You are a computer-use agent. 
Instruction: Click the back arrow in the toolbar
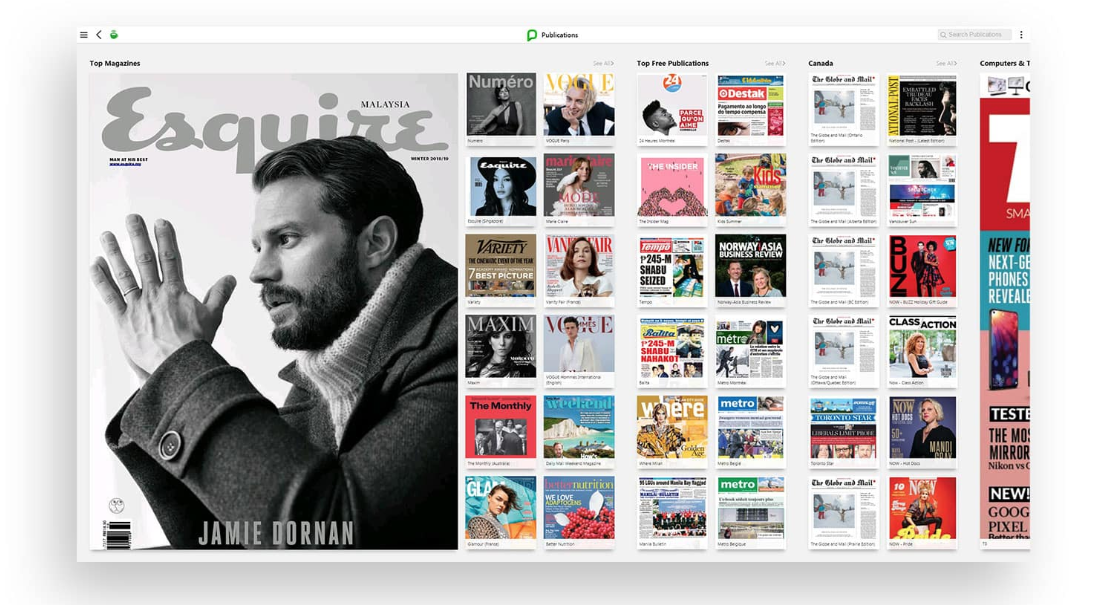98,34
